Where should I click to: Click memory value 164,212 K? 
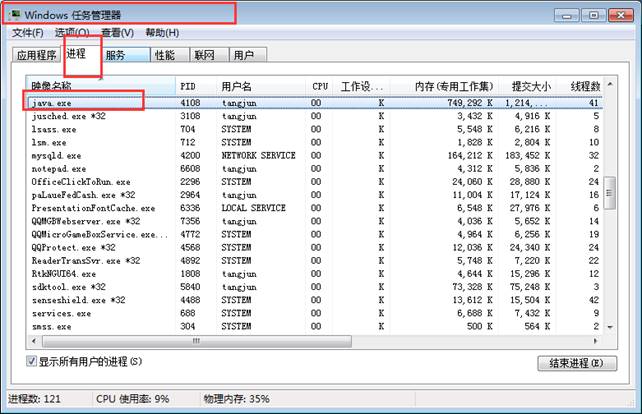click(470, 156)
